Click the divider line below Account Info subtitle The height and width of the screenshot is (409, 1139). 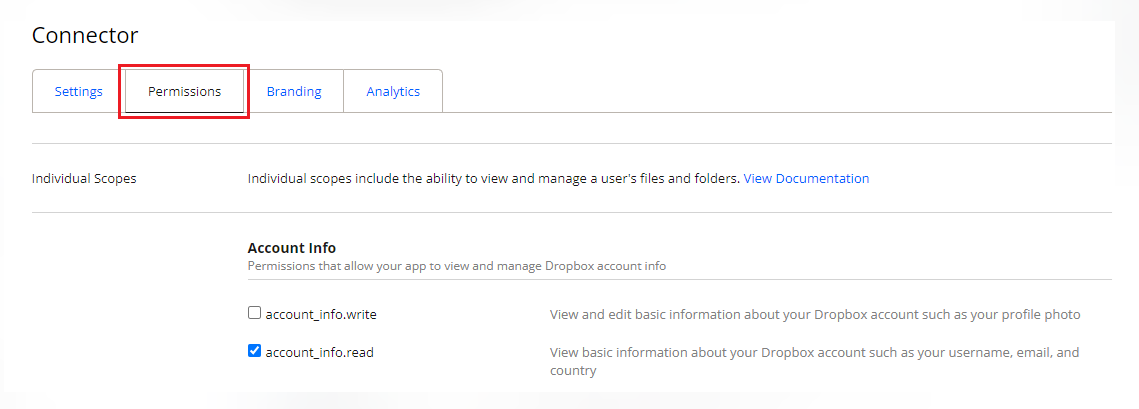679,280
